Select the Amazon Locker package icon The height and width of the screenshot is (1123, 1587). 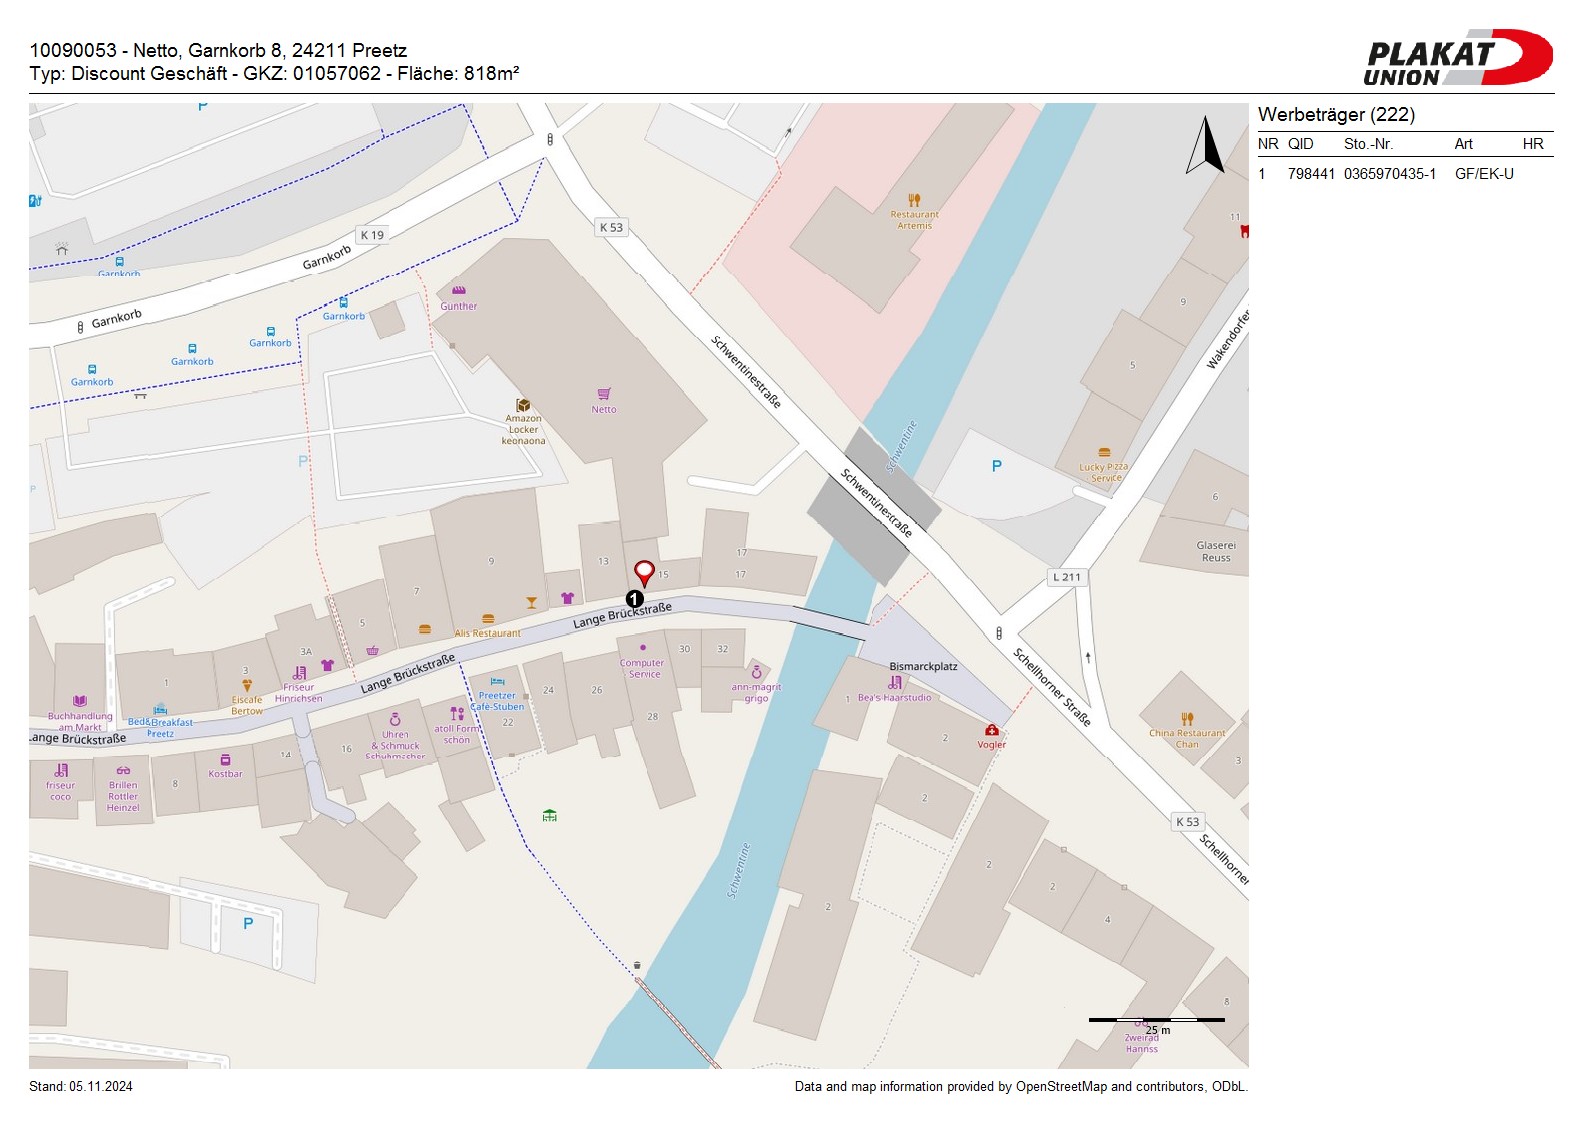click(x=523, y=405)
